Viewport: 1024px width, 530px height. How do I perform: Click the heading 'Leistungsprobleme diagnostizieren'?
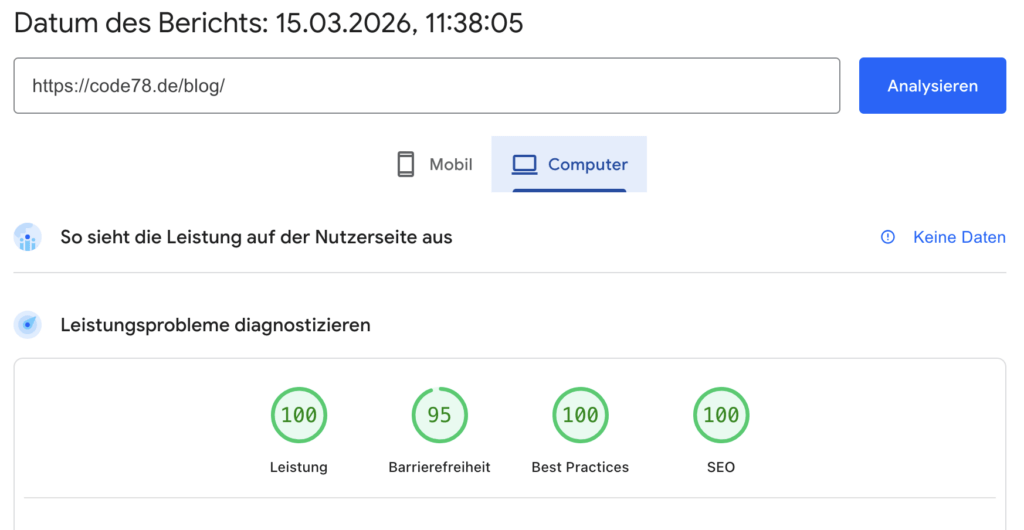[x=215, y=325]
